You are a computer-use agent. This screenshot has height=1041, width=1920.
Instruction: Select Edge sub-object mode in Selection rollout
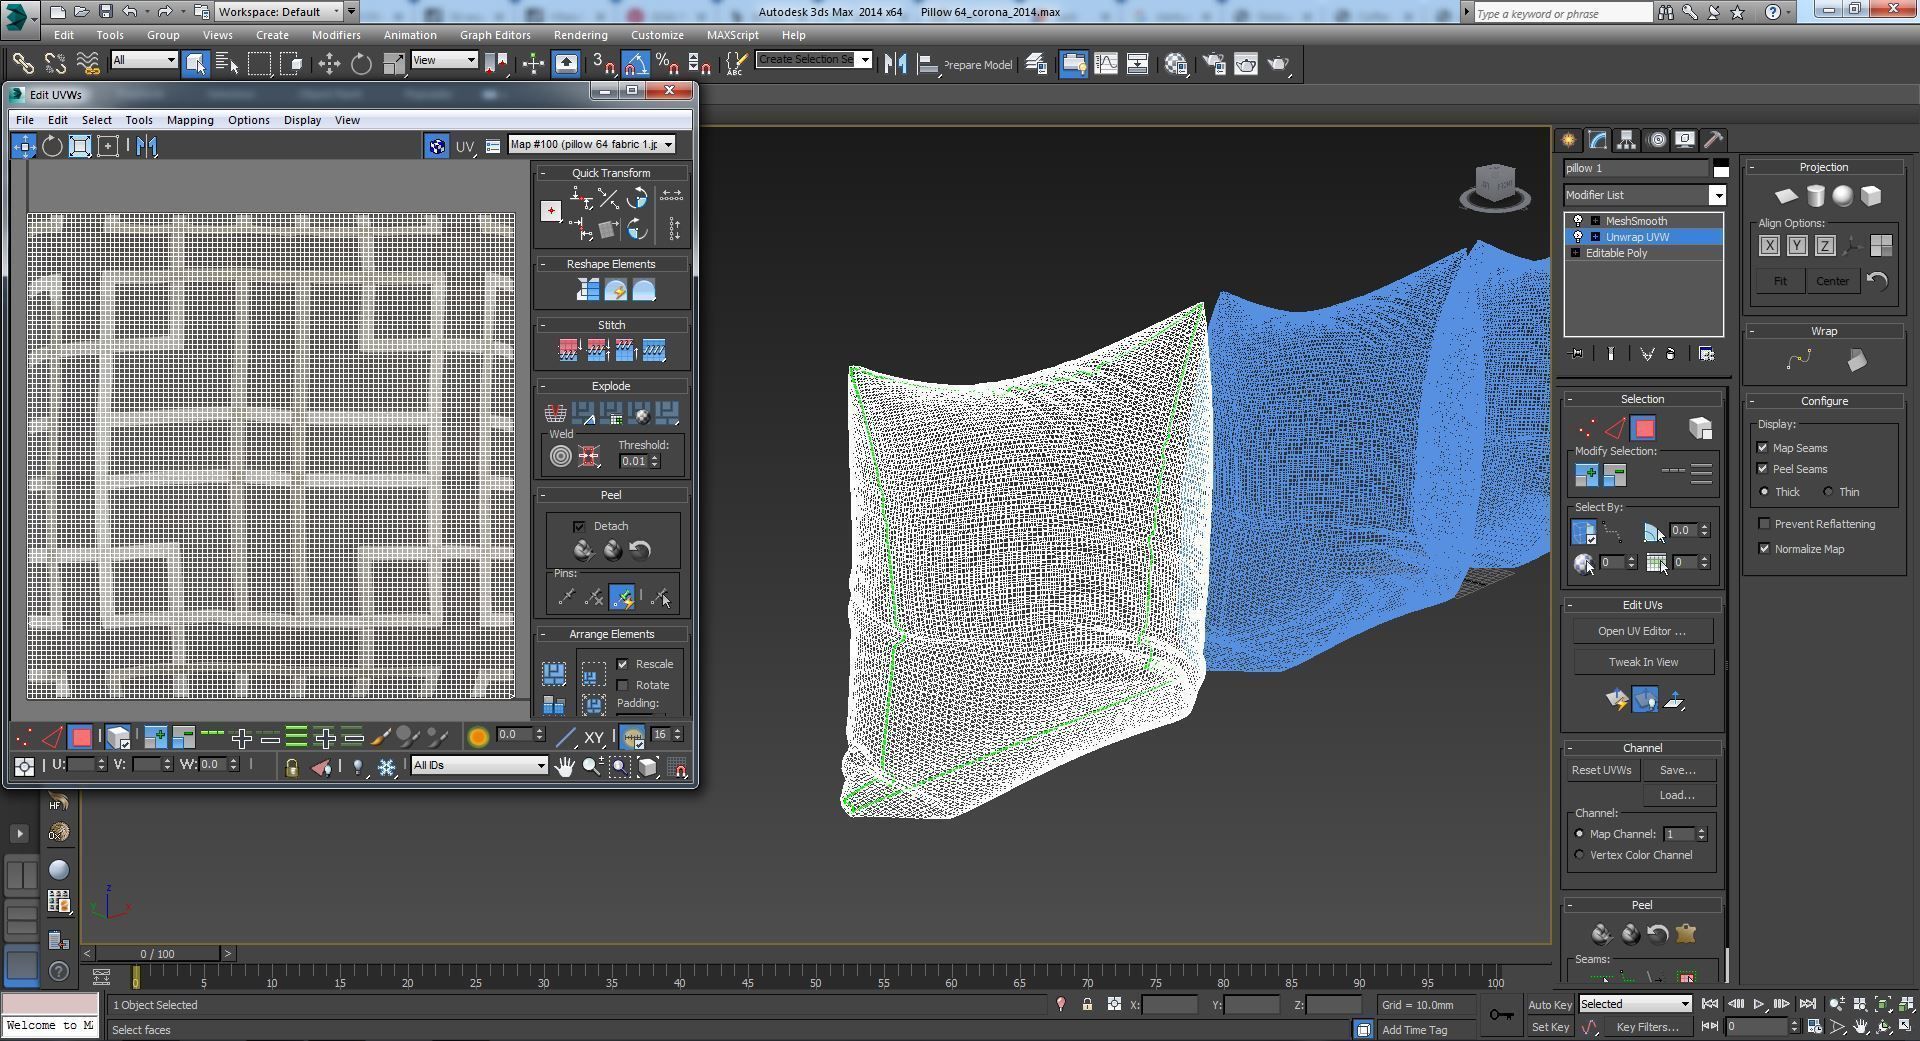[1615, 429]
